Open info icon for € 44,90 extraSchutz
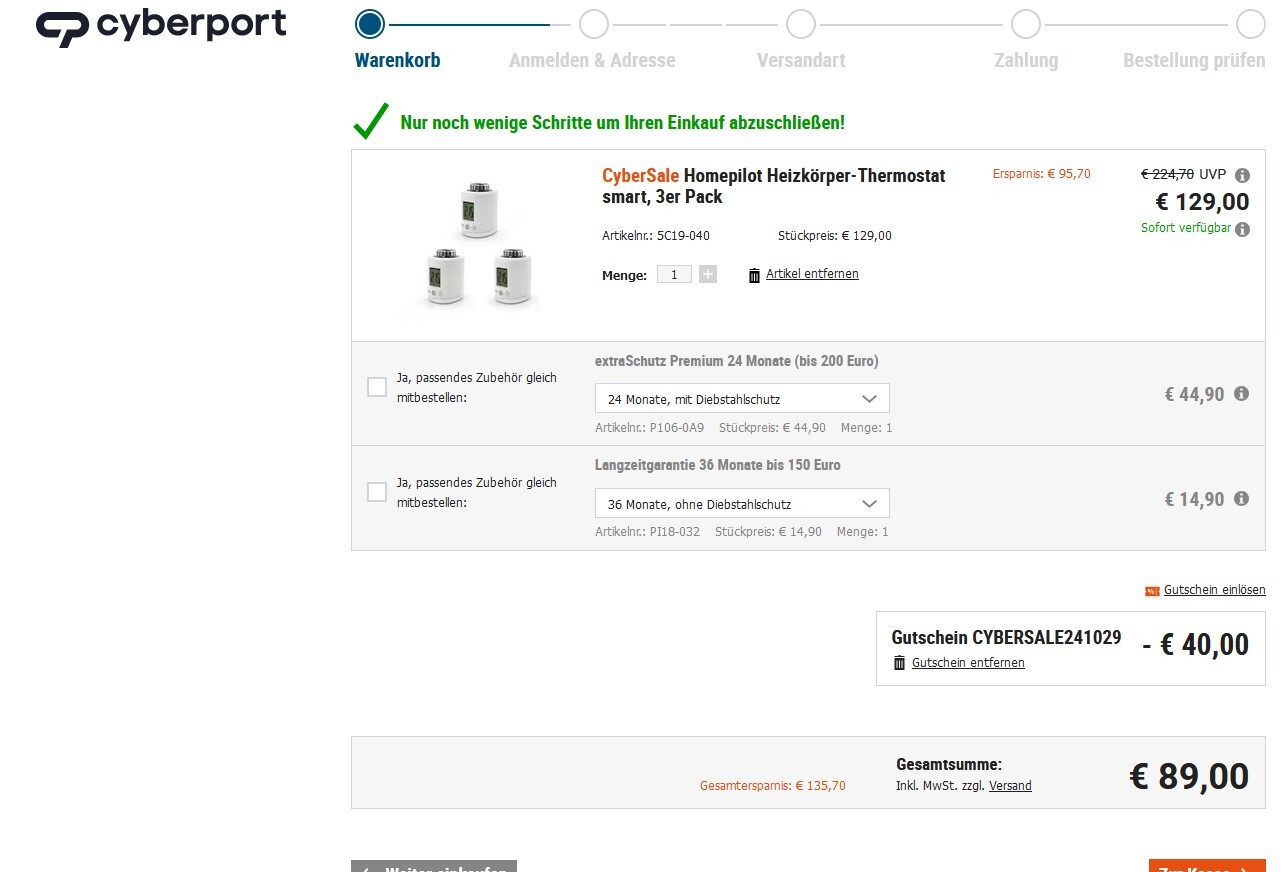The width and height of the screenshot is (1284, 872). tap(1241, 394)
